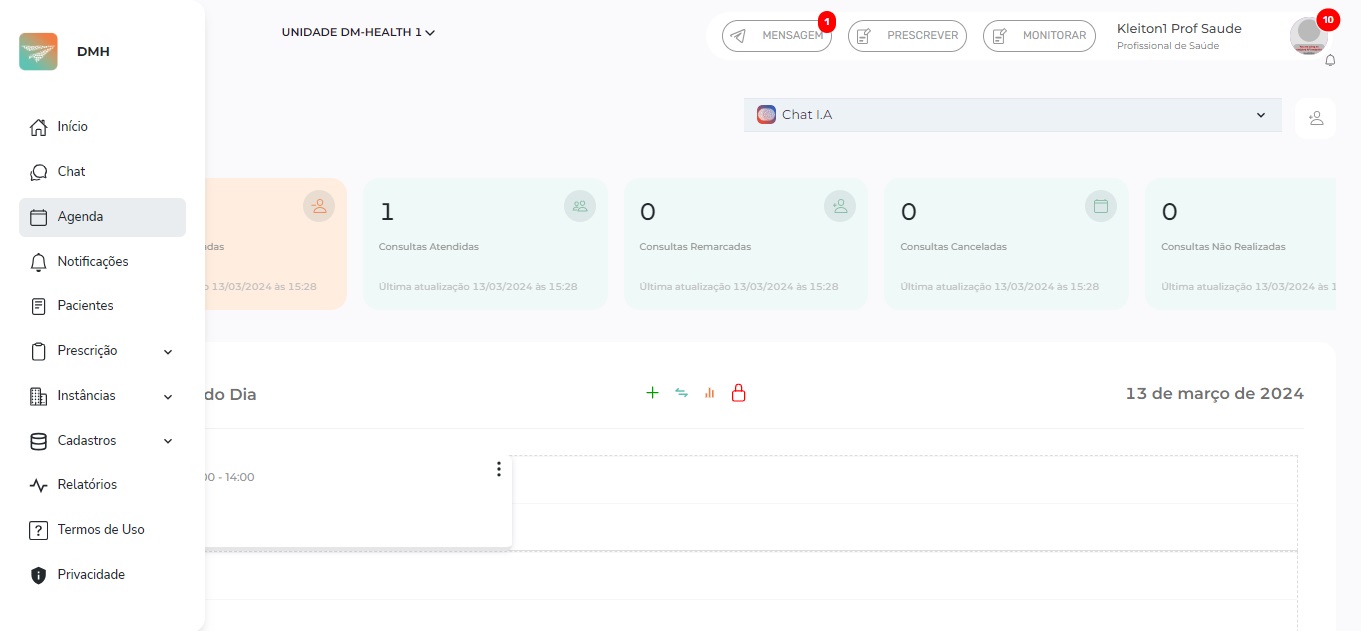Screen dimensions: 1366x634
Task: Open the Chat I.A dropdown selector
Action: tap(1012, 115)
